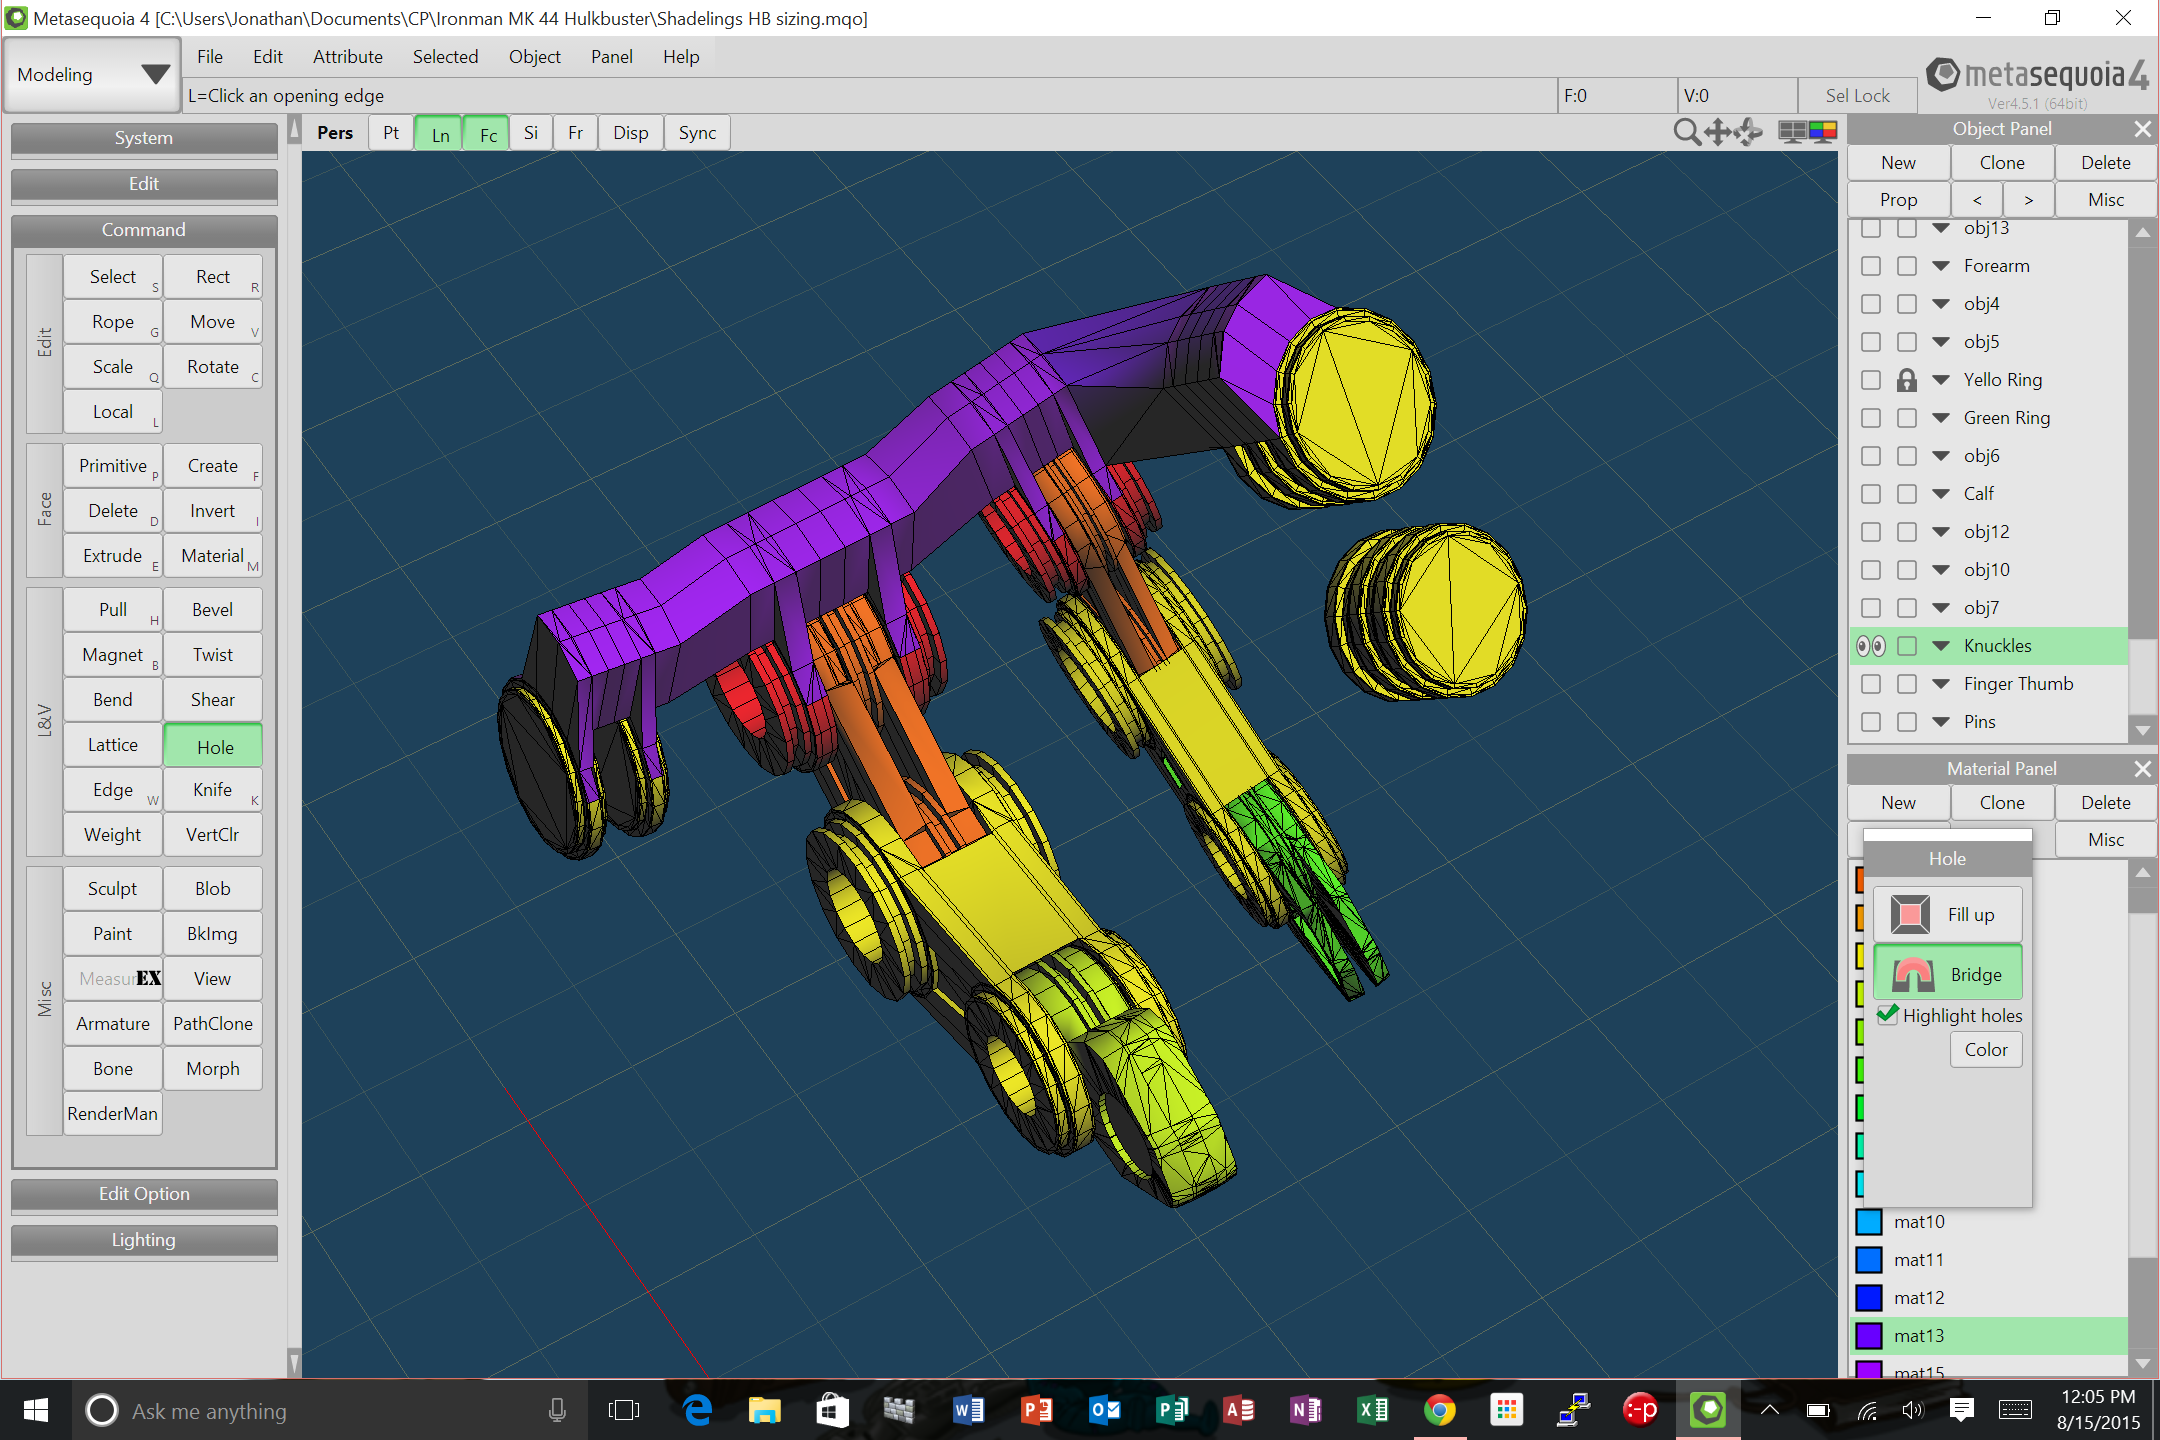Toggle visibility checkbox of Calf object
The height and width of the screenshot is (1440, 2160).
pyautogui.click(x=1871, y=494)
